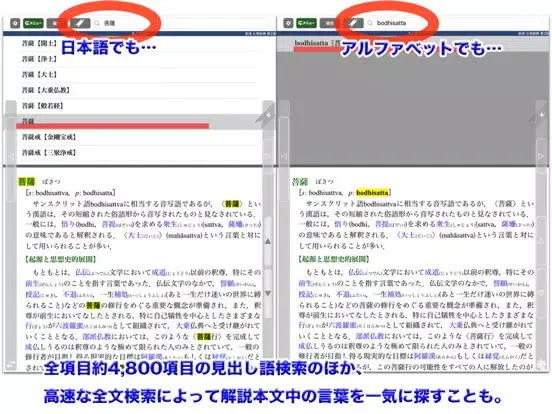
Task: Click 【起源と思想史的展開】 heading in left article
Action: tap(61, 259)
